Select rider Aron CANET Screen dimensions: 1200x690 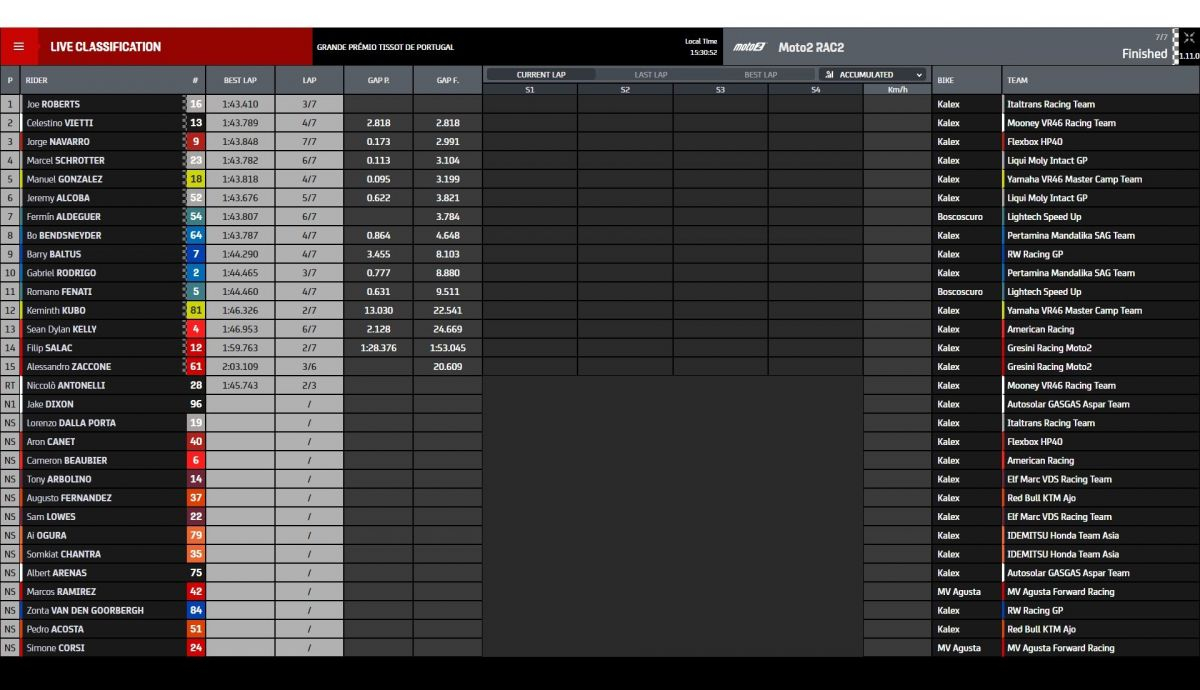click(x=51, y=441)
